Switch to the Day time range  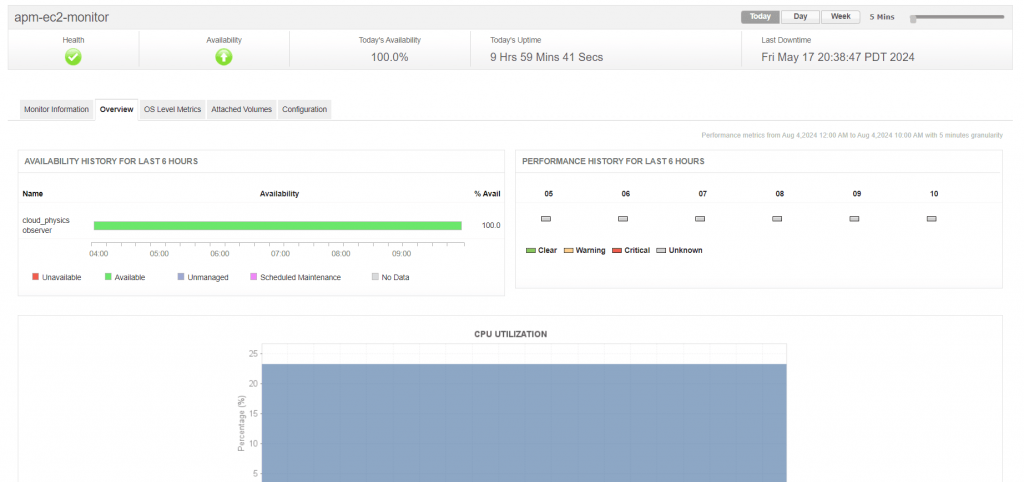point(800,17)
